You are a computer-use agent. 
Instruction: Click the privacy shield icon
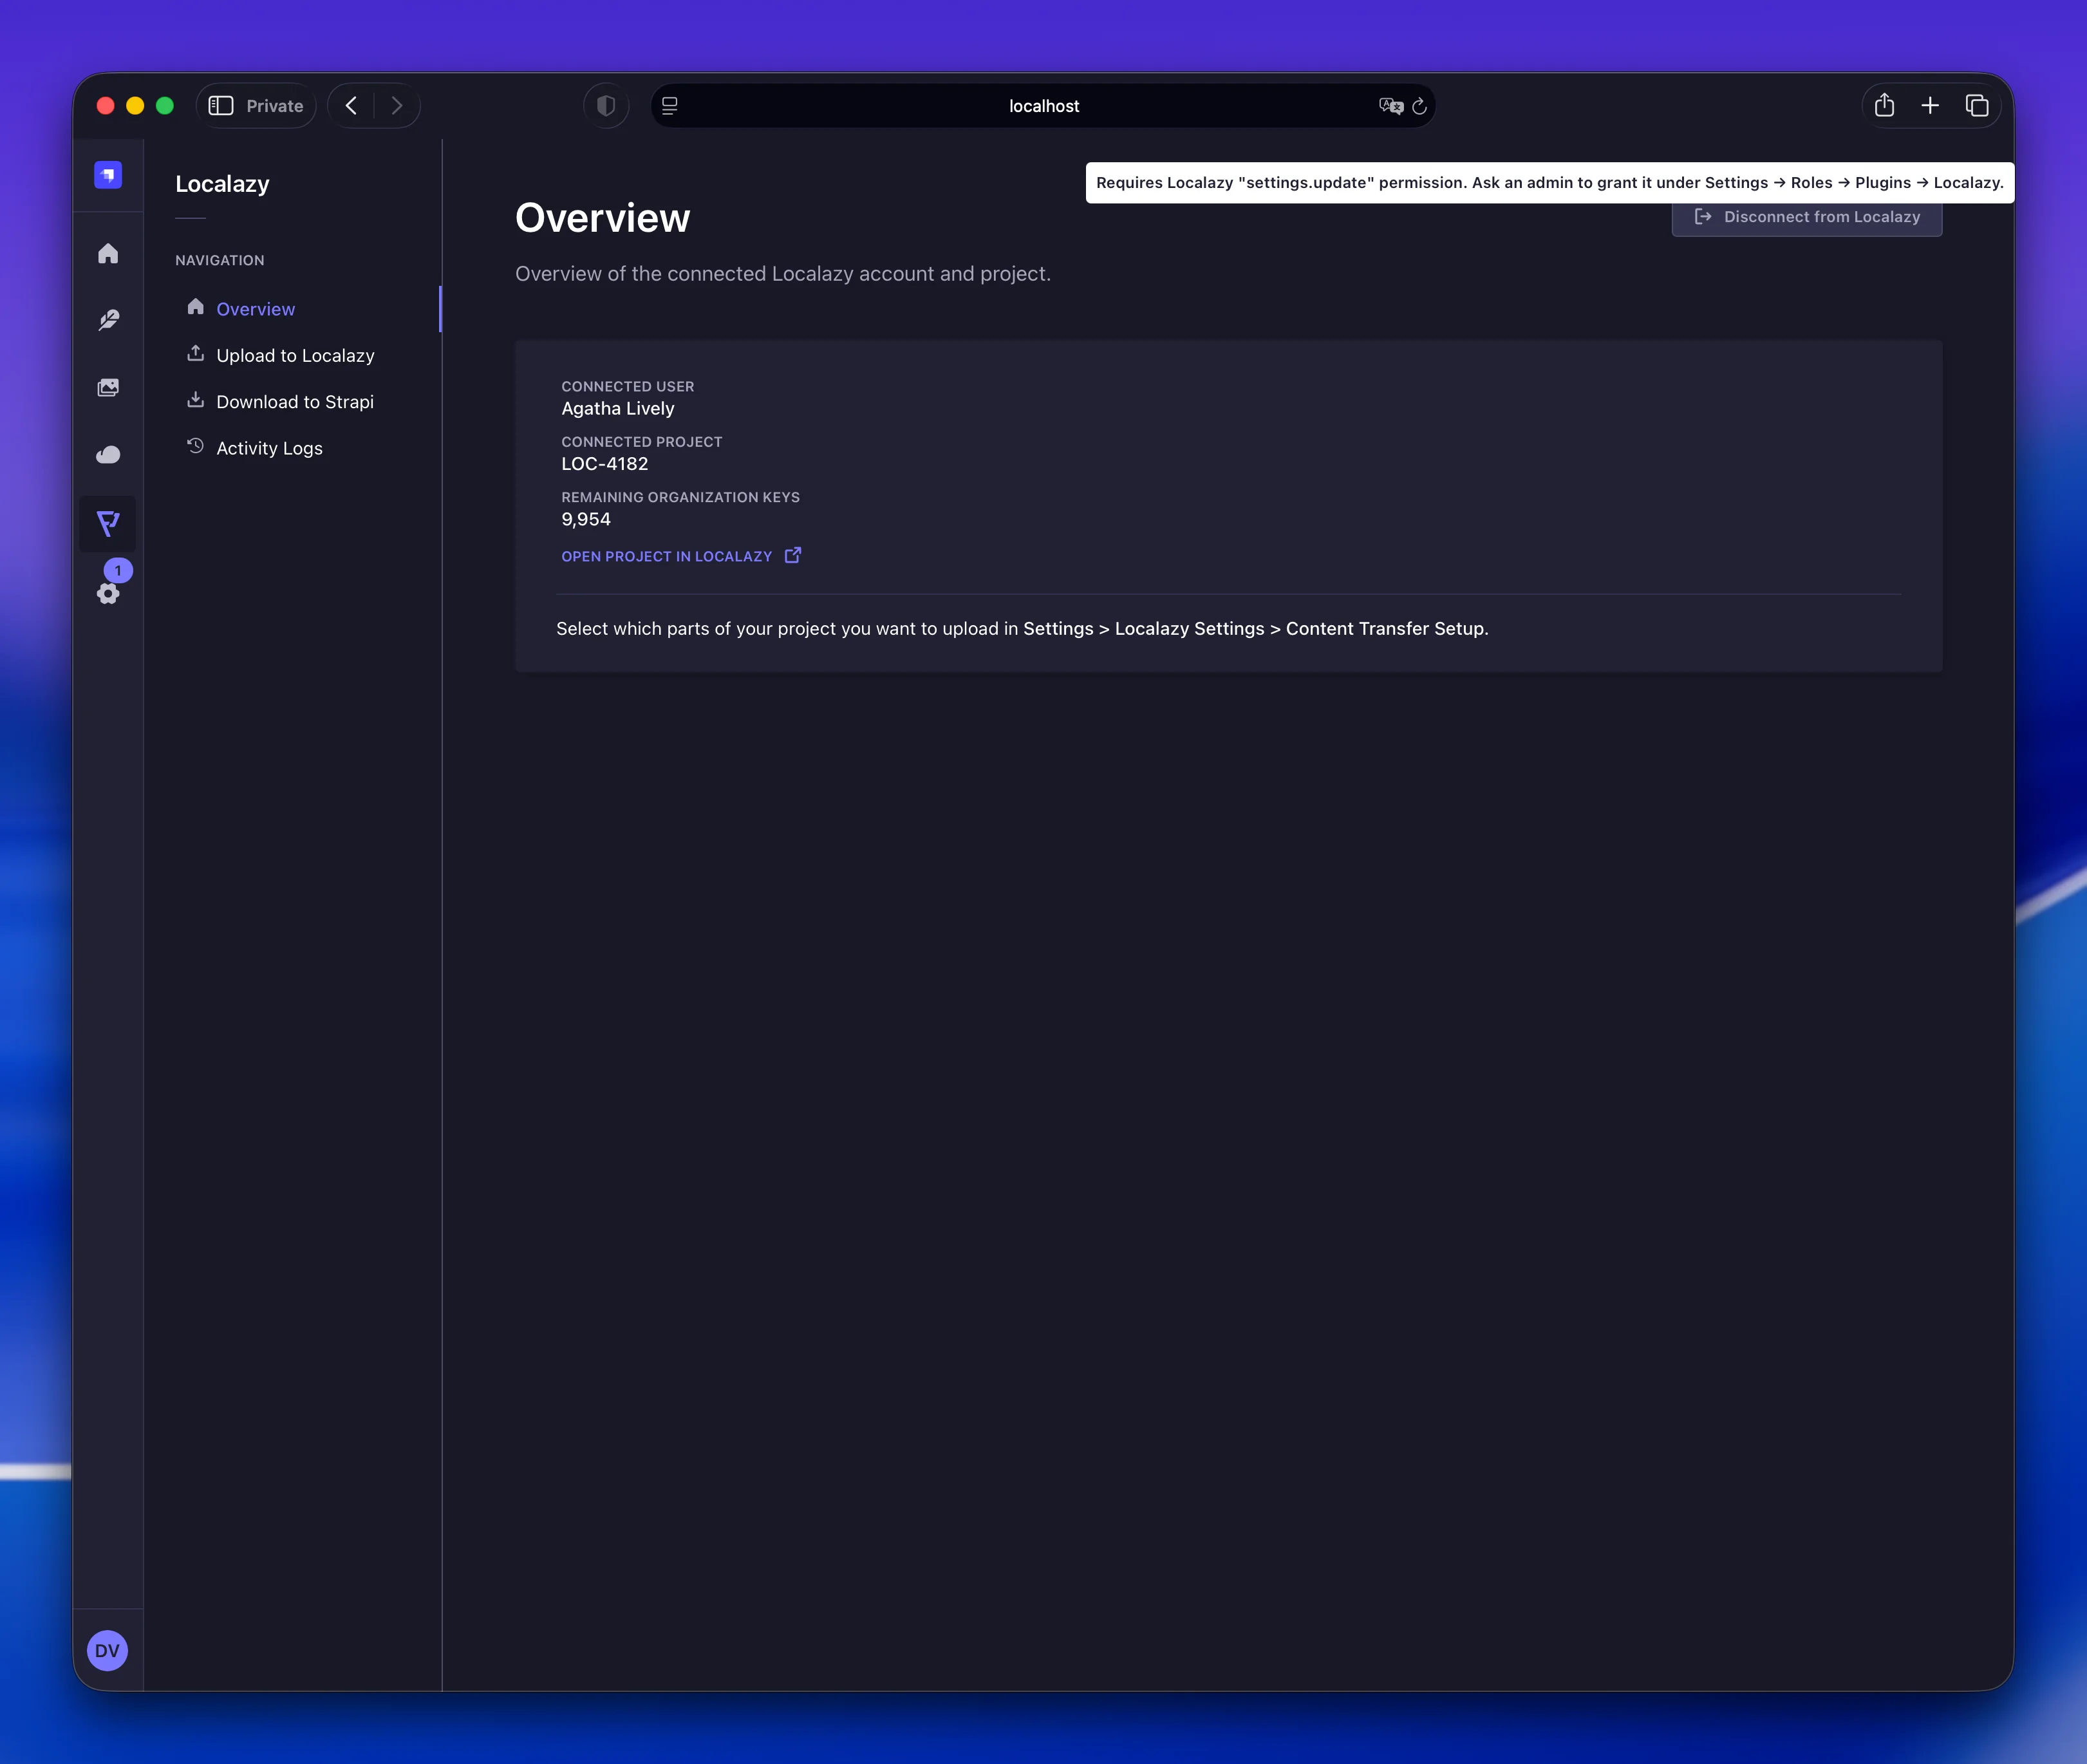coord(606,106)
